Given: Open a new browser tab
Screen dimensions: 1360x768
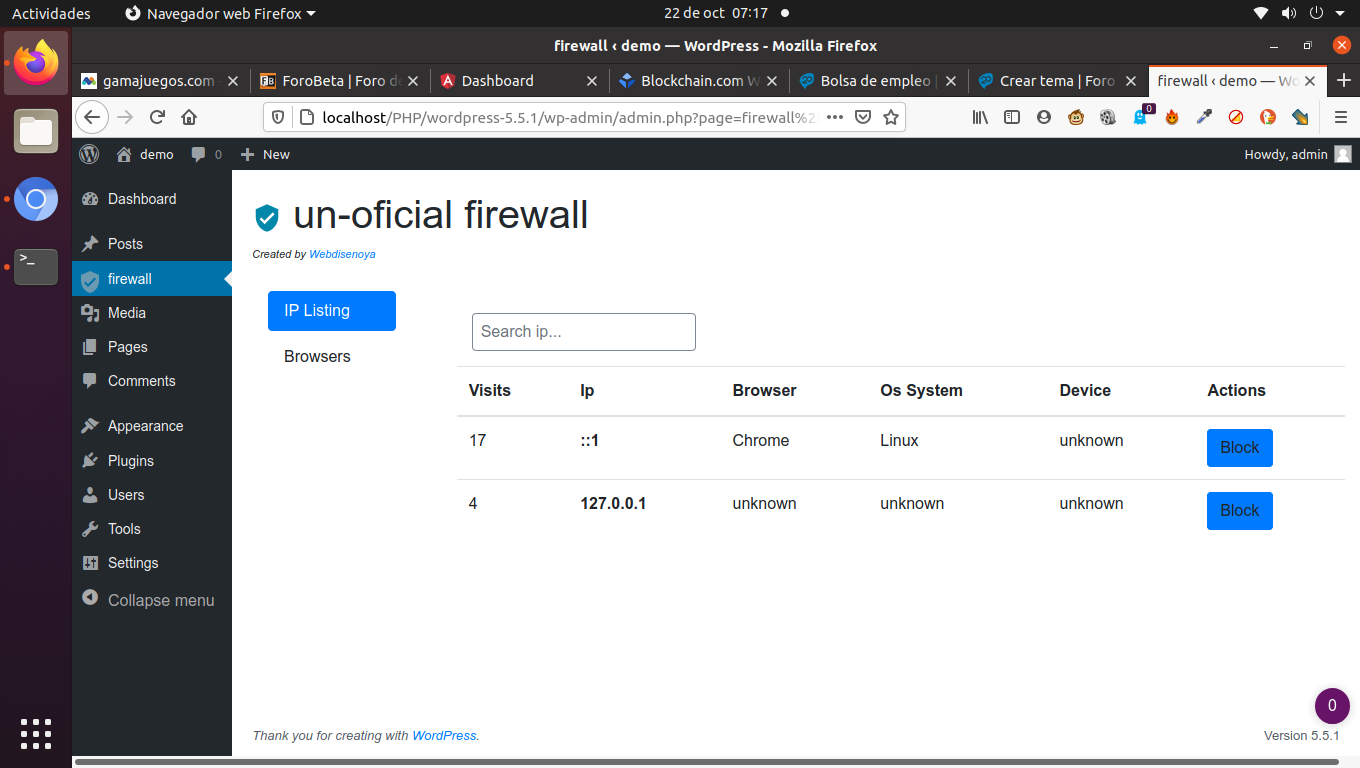Looking at the screenshot, I should [1343, 81].
